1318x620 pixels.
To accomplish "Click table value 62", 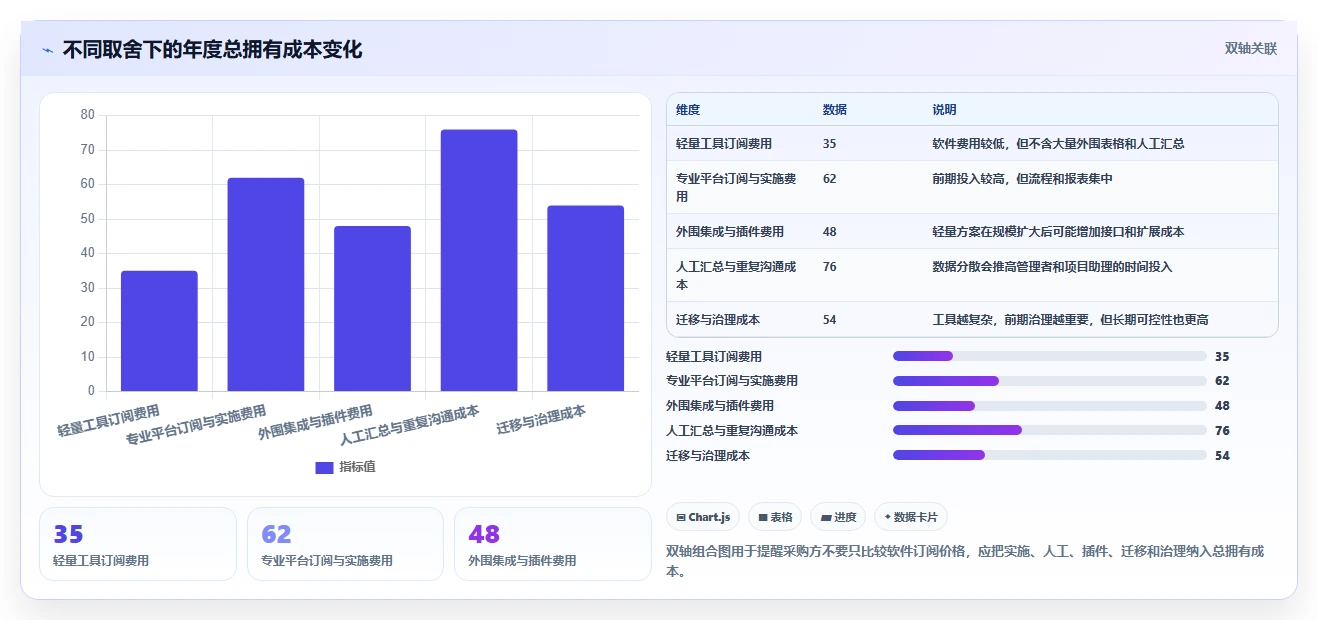I will click(x=830, y=179).
